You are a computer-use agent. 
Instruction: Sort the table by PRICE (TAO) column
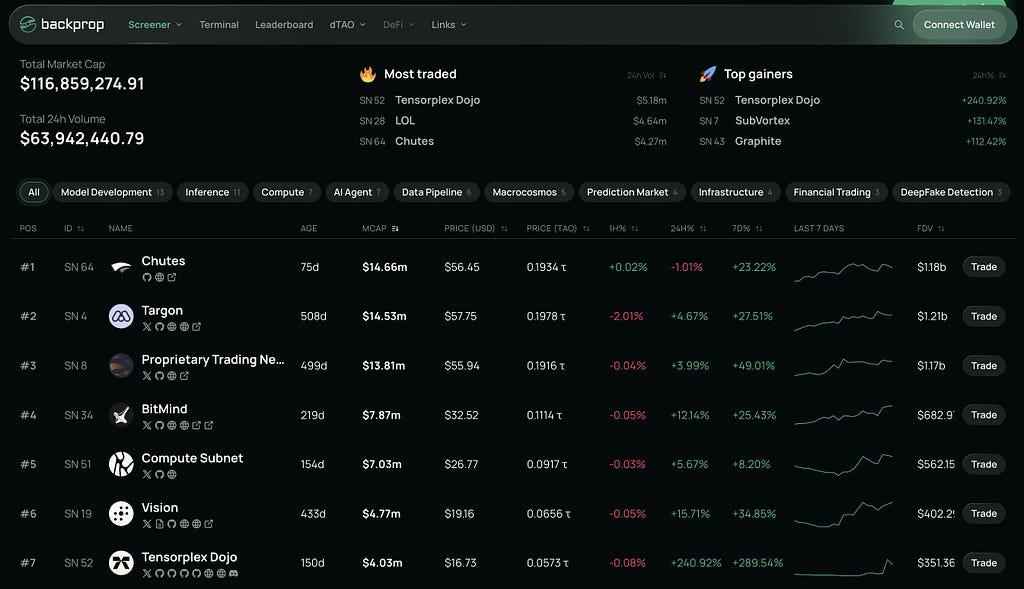[x=558, y=229]
